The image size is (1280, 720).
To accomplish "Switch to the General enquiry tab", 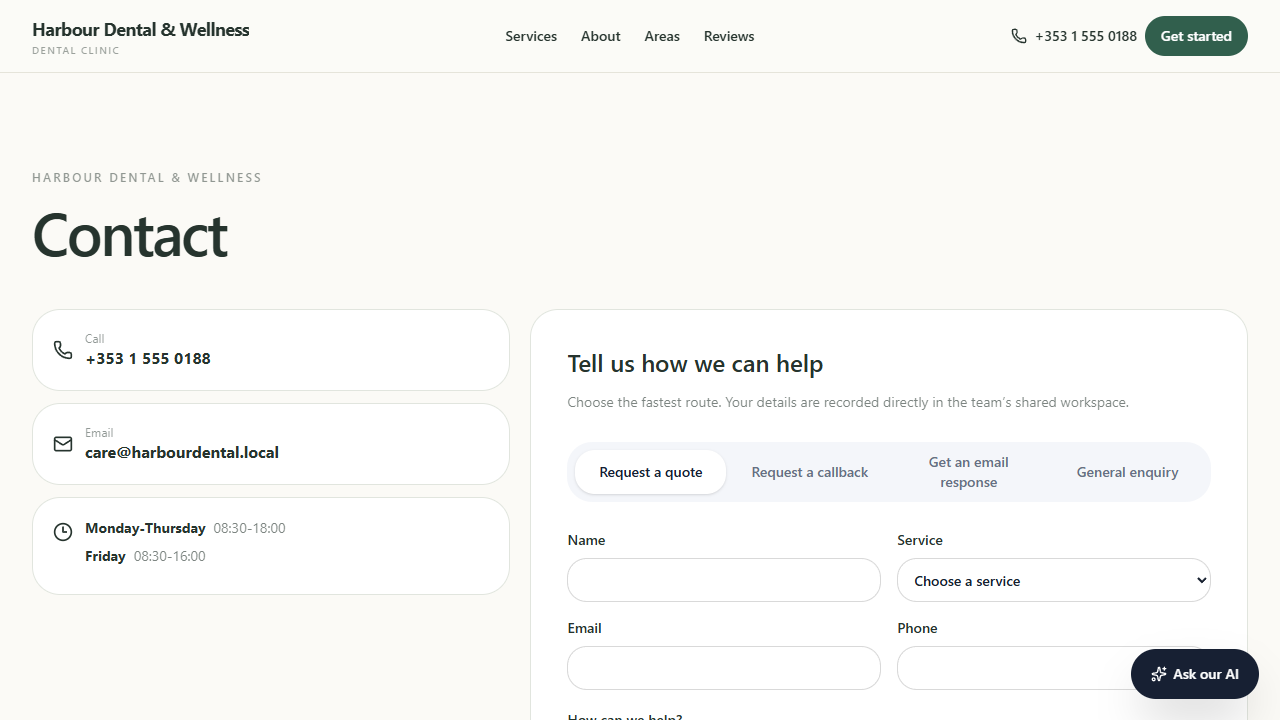I will [1128, 472].
